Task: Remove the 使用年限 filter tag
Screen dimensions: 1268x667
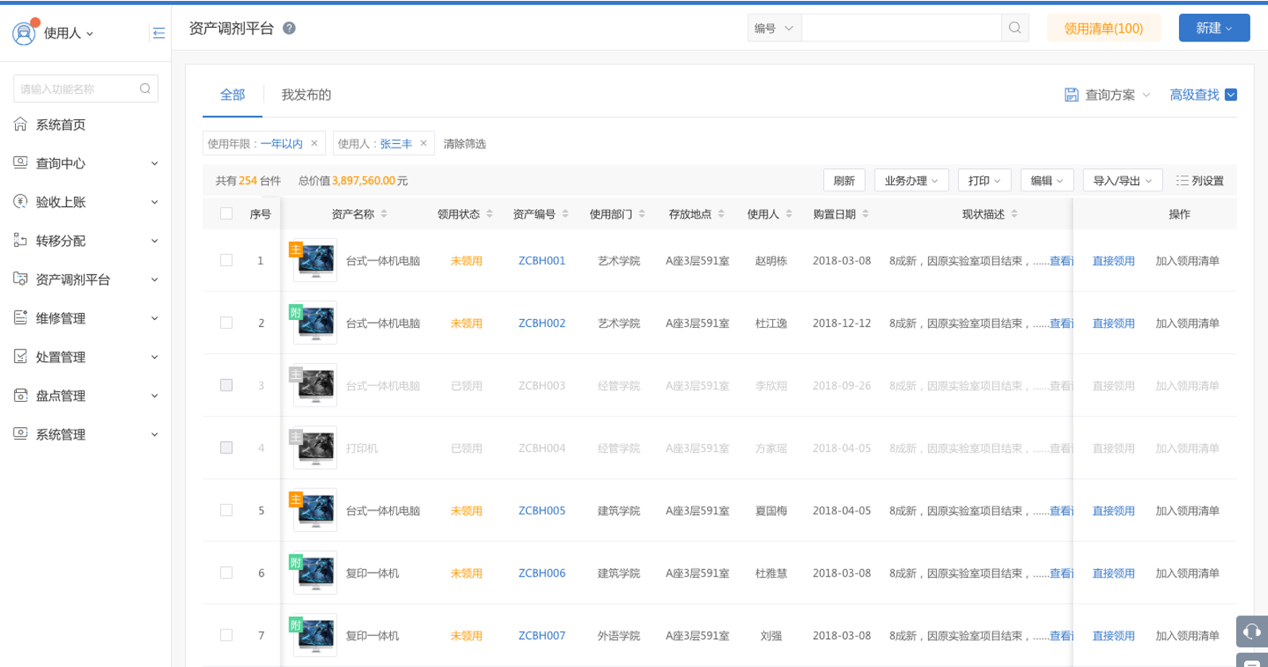Action: pos(314,144)
